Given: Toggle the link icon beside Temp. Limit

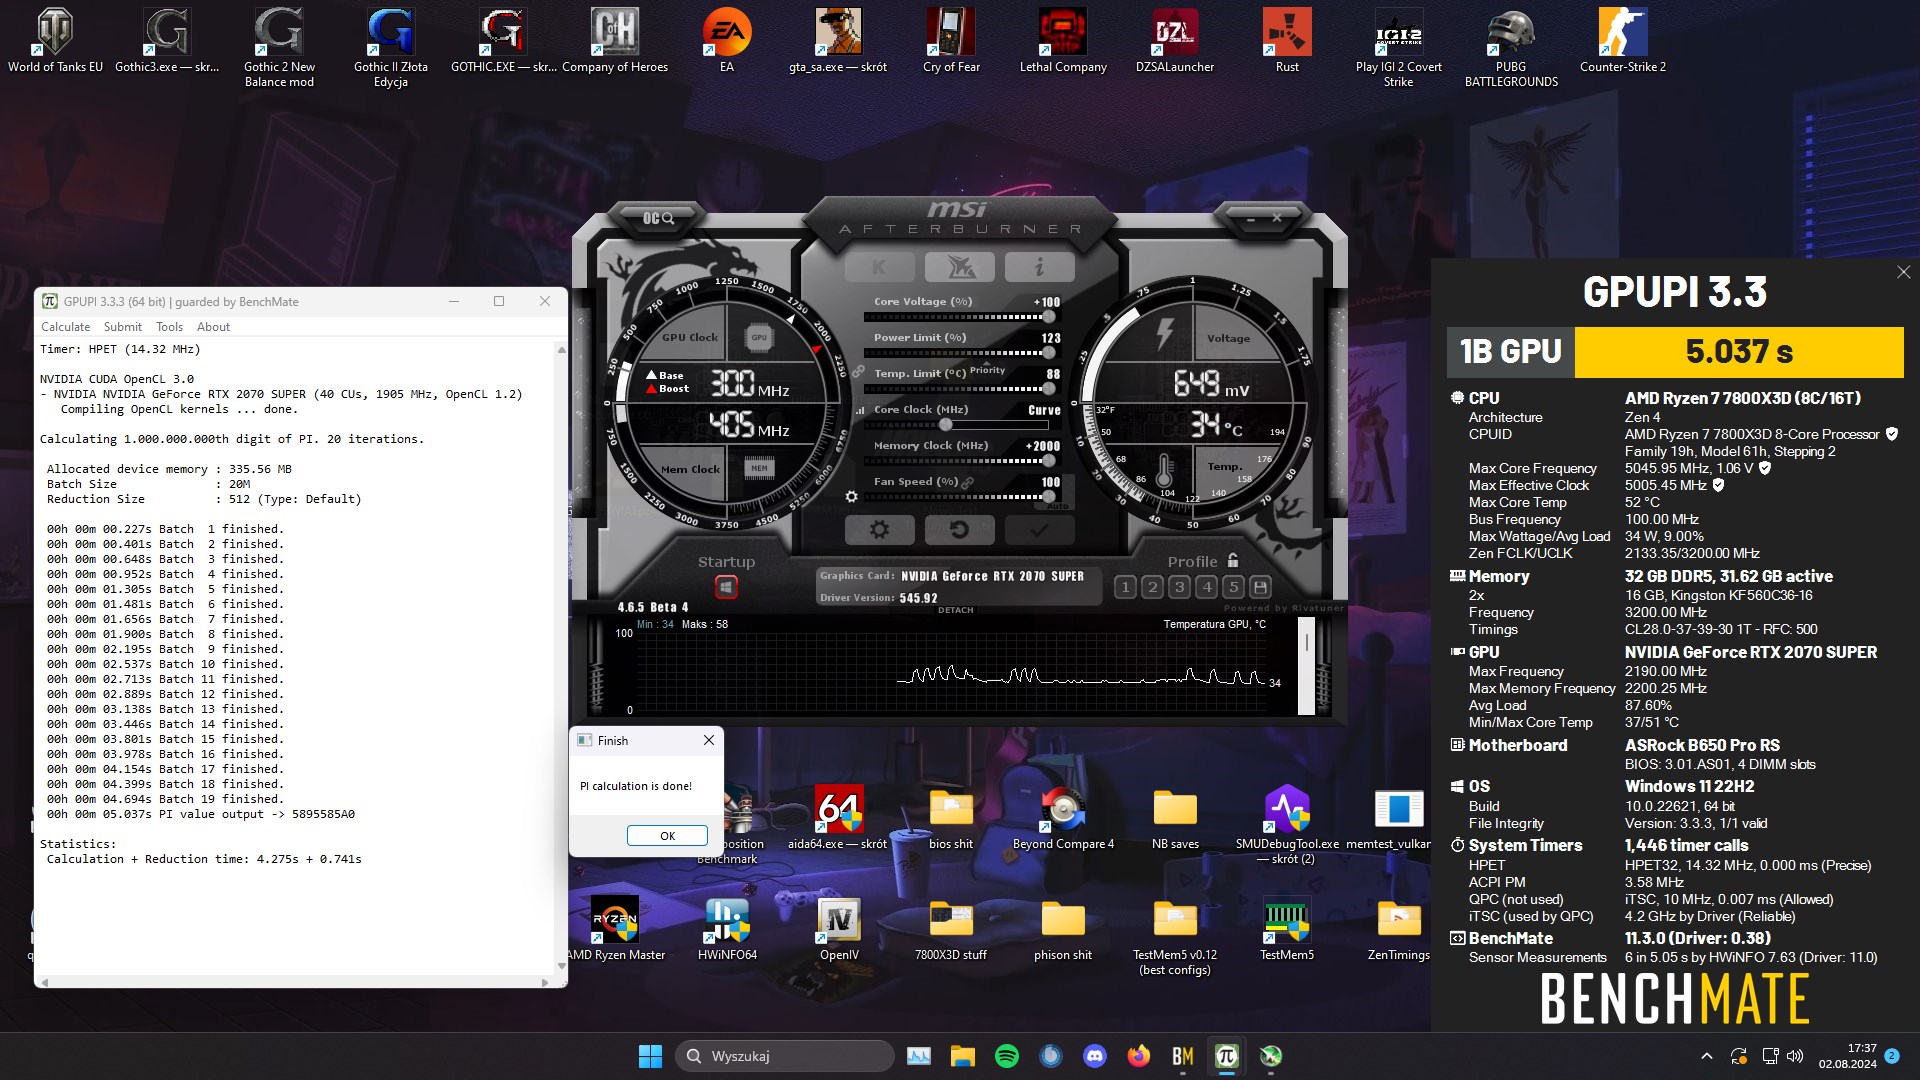Looking at the screenshot, I should (857, 372).
